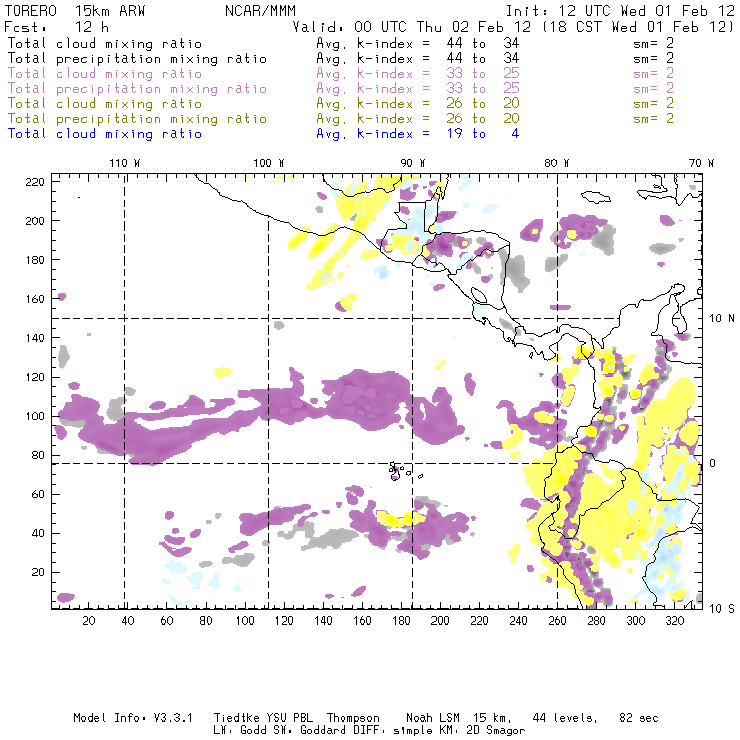
Task: Click the blue 'Total cloud mixing ratio' legend line
Action: pos(105,134)
